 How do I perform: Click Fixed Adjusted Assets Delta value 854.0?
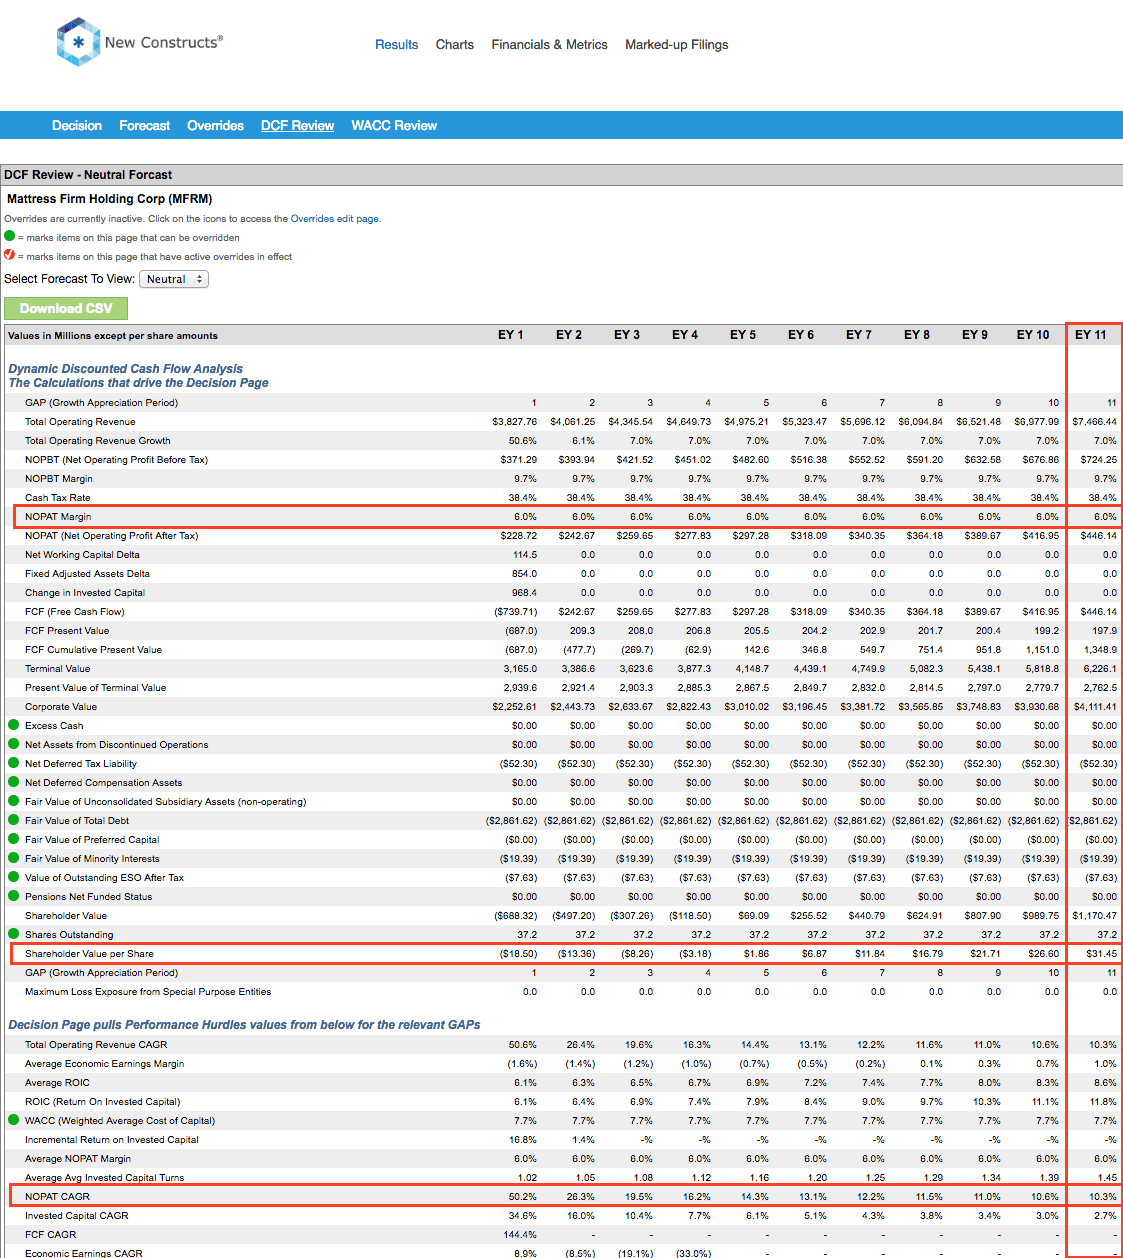pyautogui.click(x=525, y=574)
